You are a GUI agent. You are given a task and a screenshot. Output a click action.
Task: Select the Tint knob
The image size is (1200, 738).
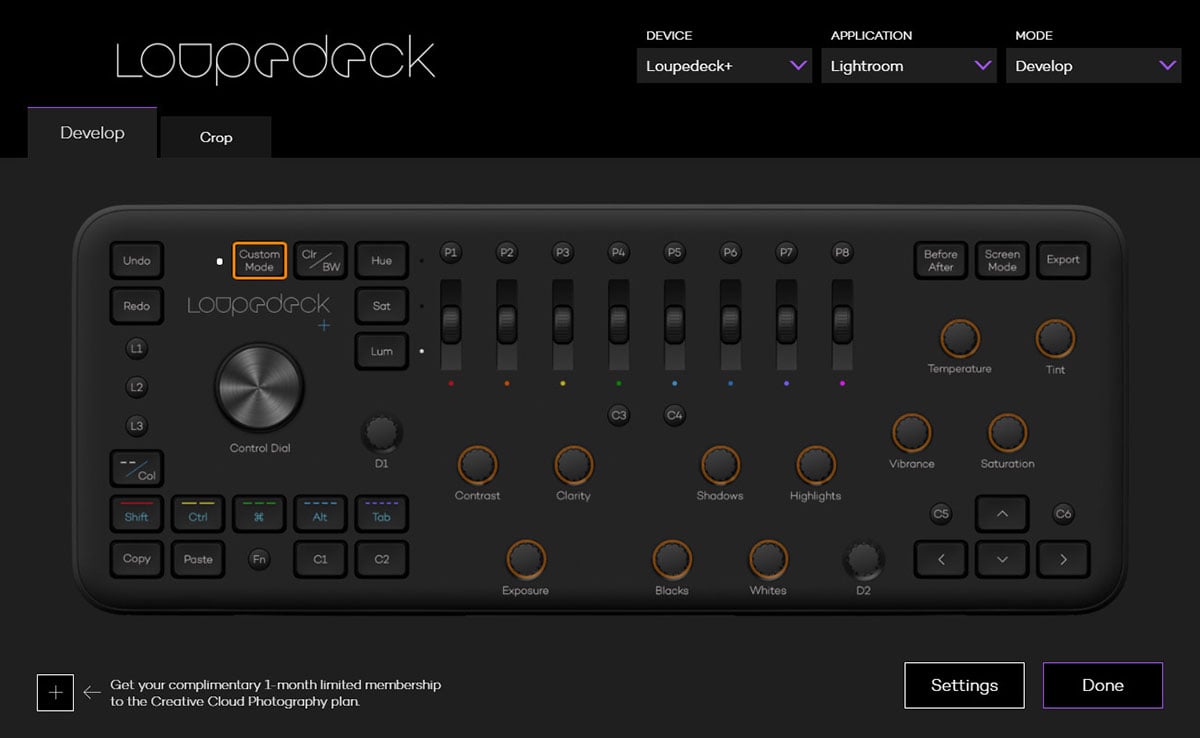[x=1055, y=339]
